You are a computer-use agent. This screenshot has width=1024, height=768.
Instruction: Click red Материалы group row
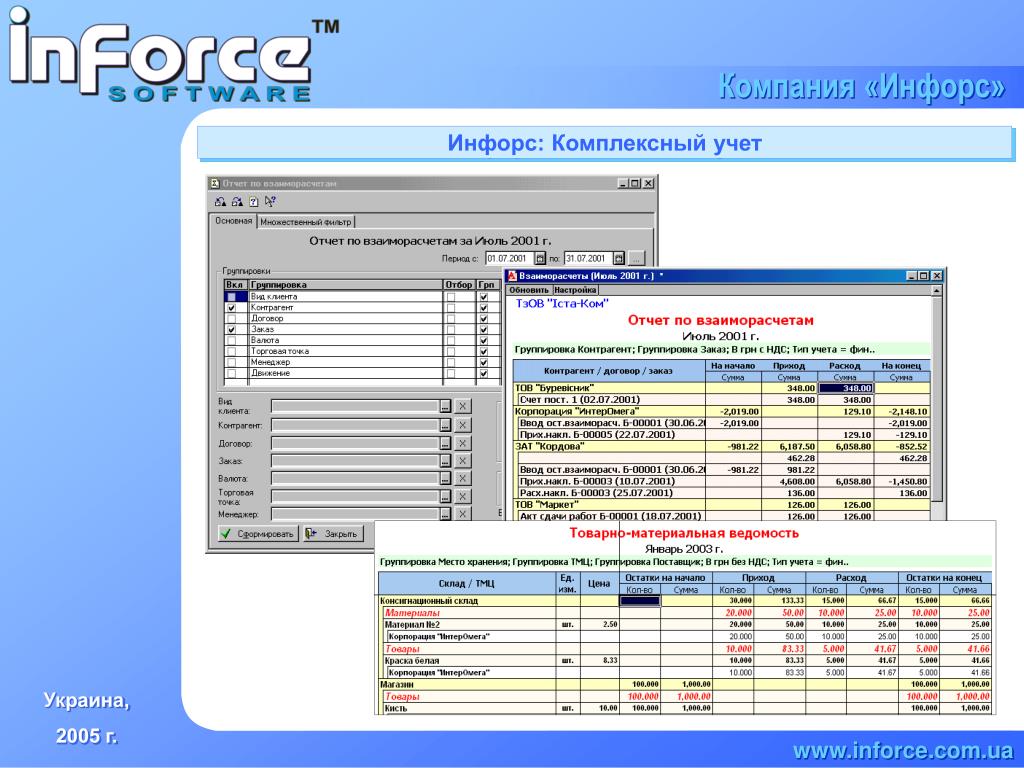coord(685,613)
